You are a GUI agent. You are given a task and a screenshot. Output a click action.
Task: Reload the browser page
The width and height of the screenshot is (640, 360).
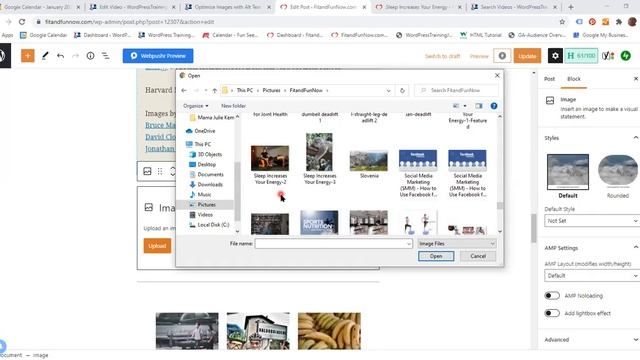22,22
